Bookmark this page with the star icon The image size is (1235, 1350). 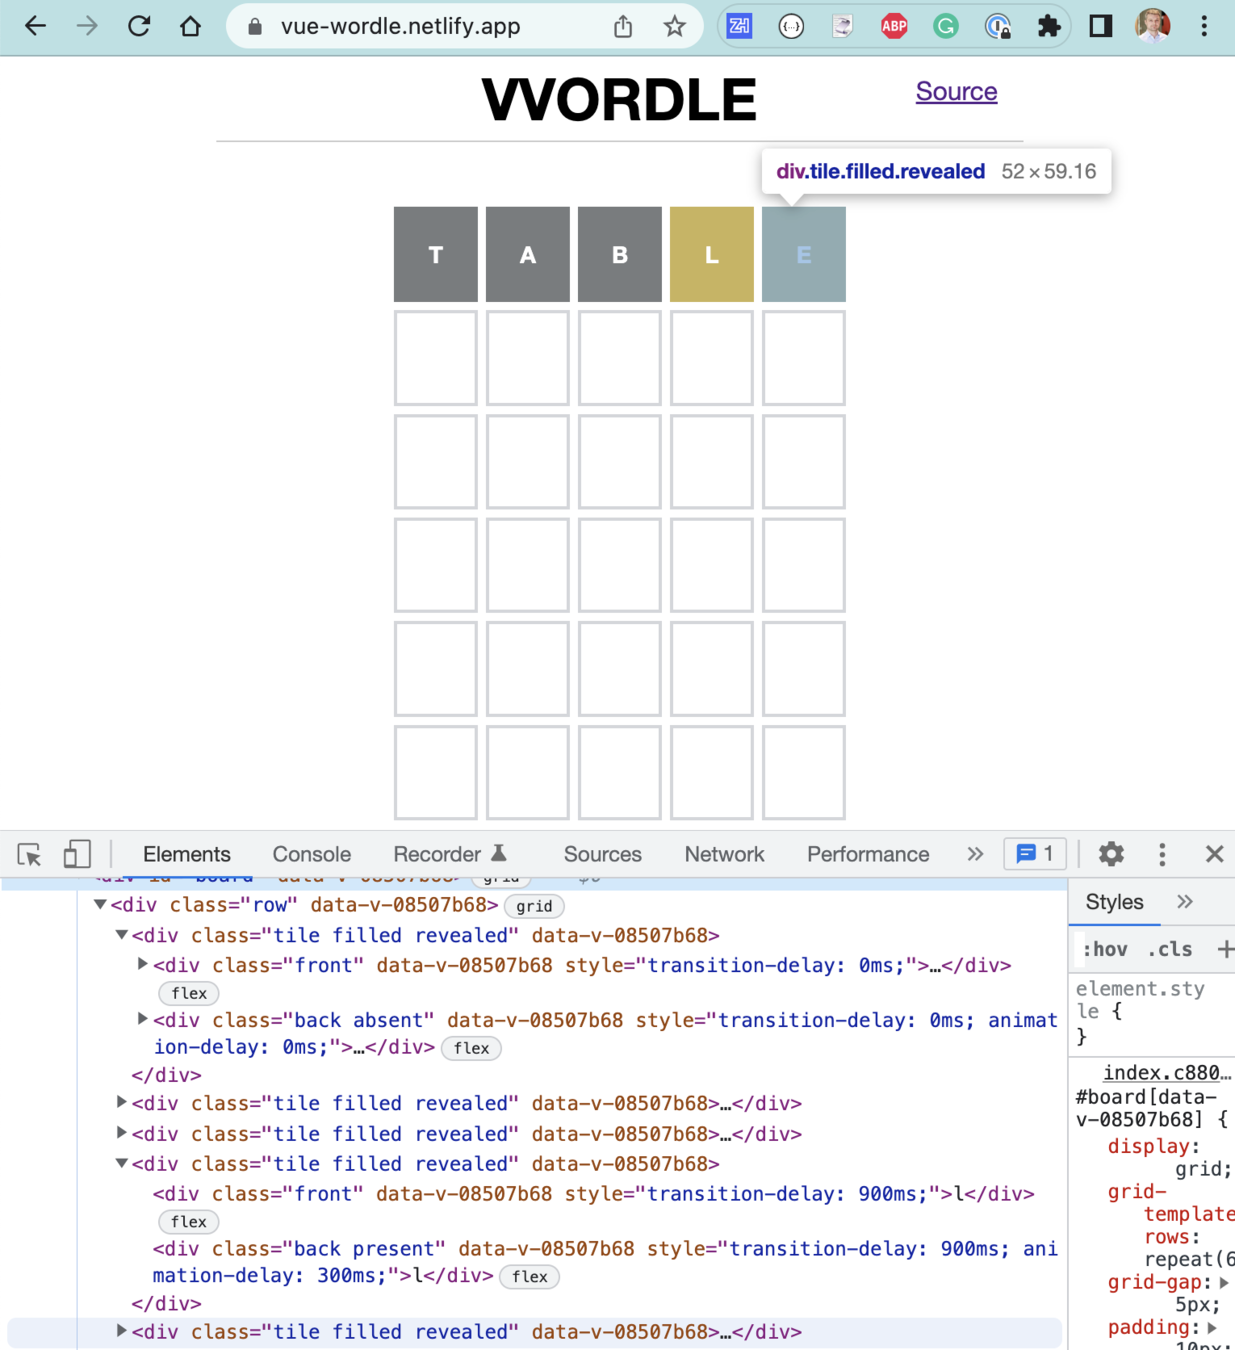coord(675,26)
